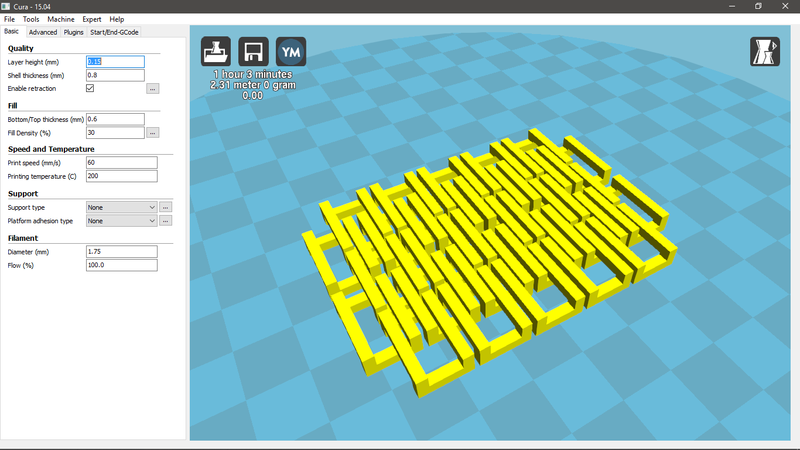Screen dimensions: 800x450
Task: Open the Tools menu
Action: 31,19
